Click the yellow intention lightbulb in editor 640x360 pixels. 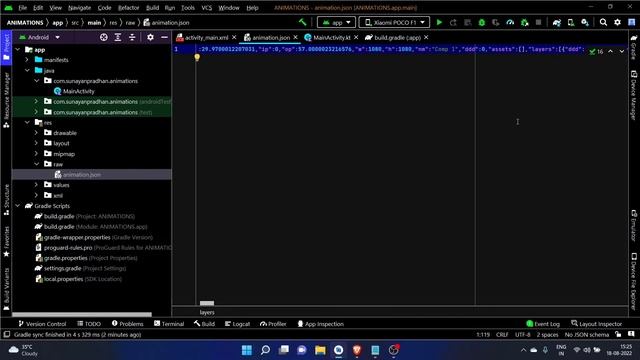tap(197, 58)
